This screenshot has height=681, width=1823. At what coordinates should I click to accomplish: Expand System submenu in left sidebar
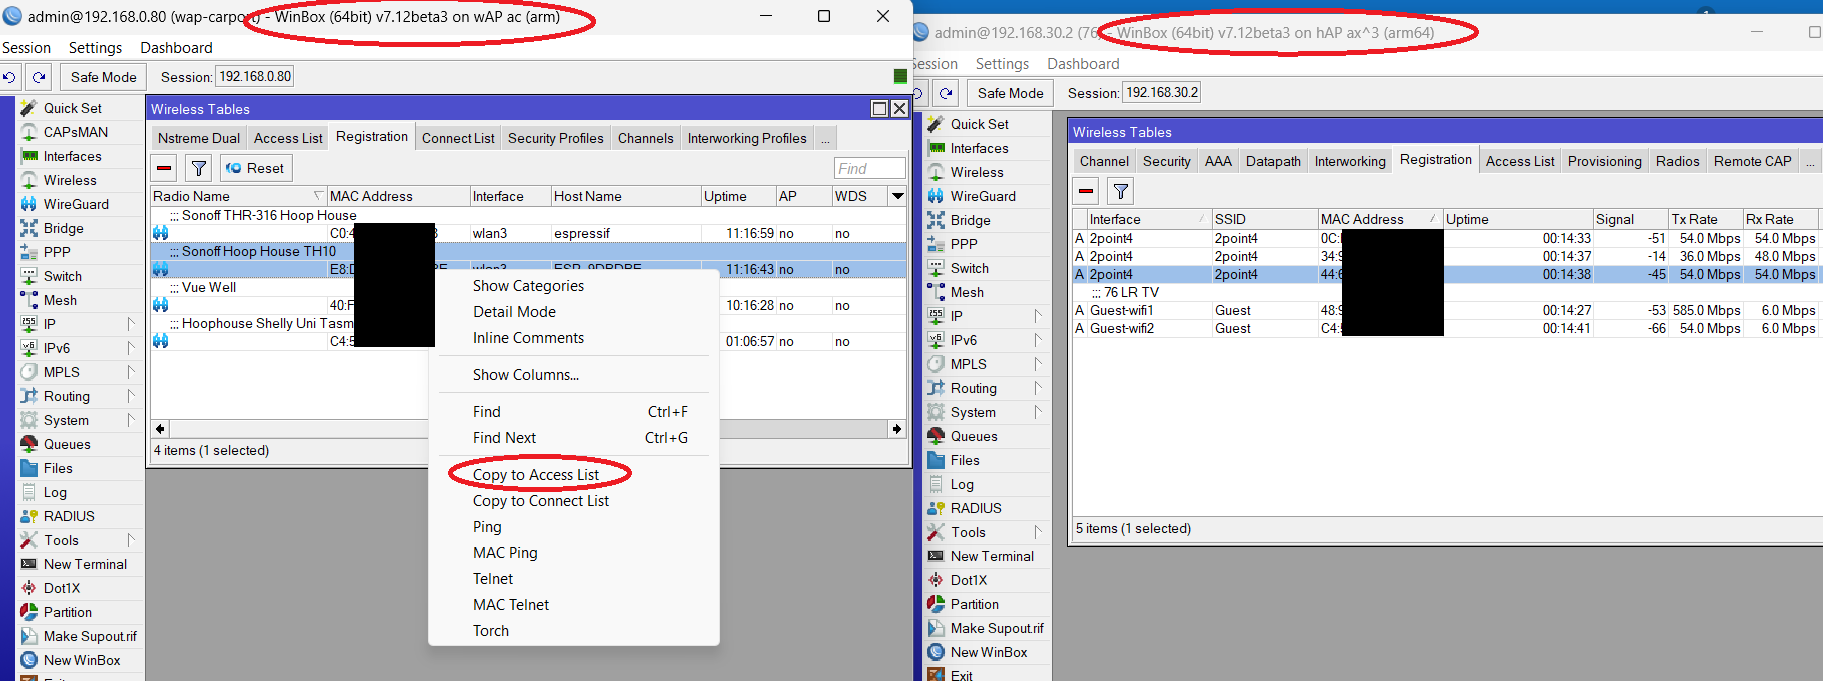tap(131, 420)
